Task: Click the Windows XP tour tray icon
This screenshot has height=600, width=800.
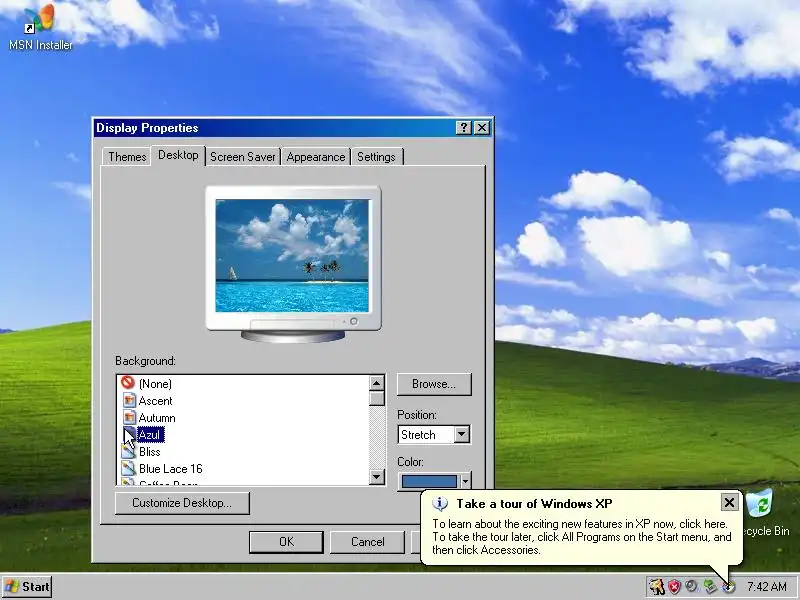Action: 729,587
